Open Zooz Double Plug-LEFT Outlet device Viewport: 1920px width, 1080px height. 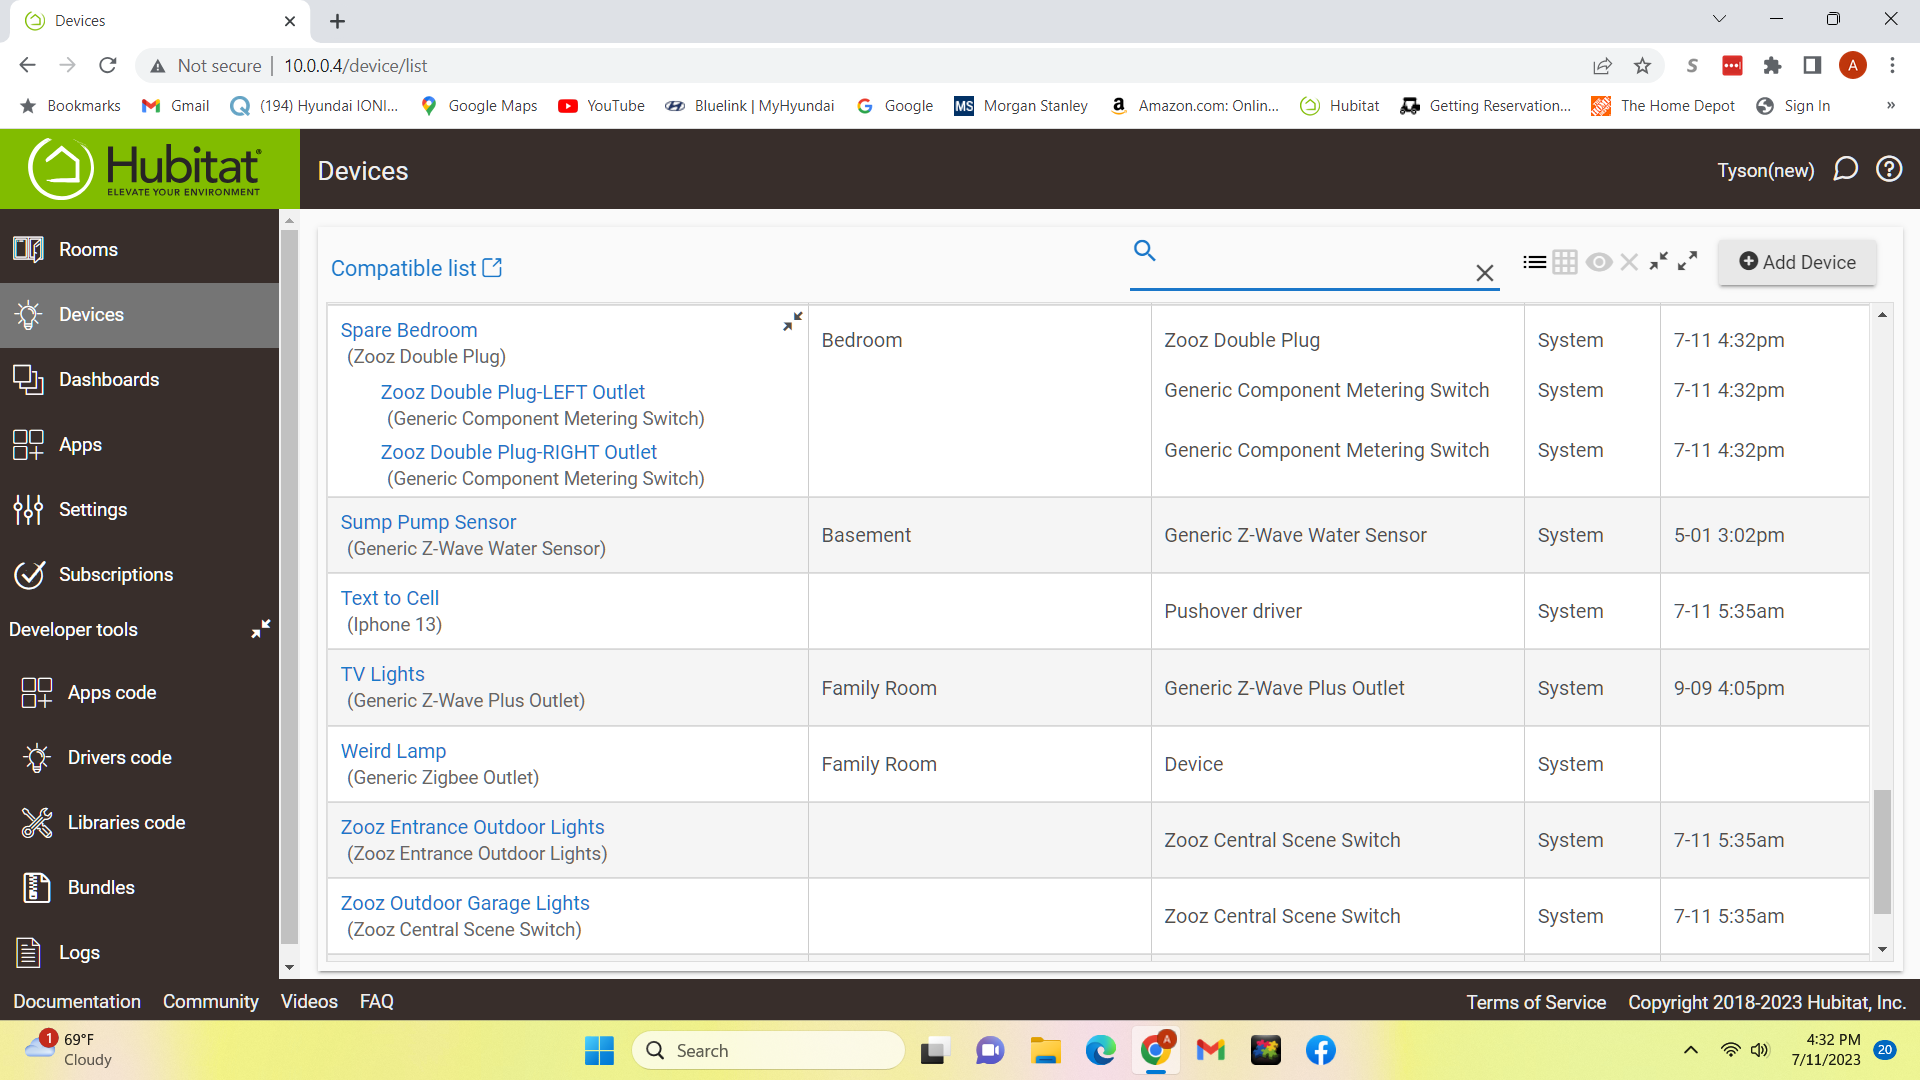[x=512, y=392]
